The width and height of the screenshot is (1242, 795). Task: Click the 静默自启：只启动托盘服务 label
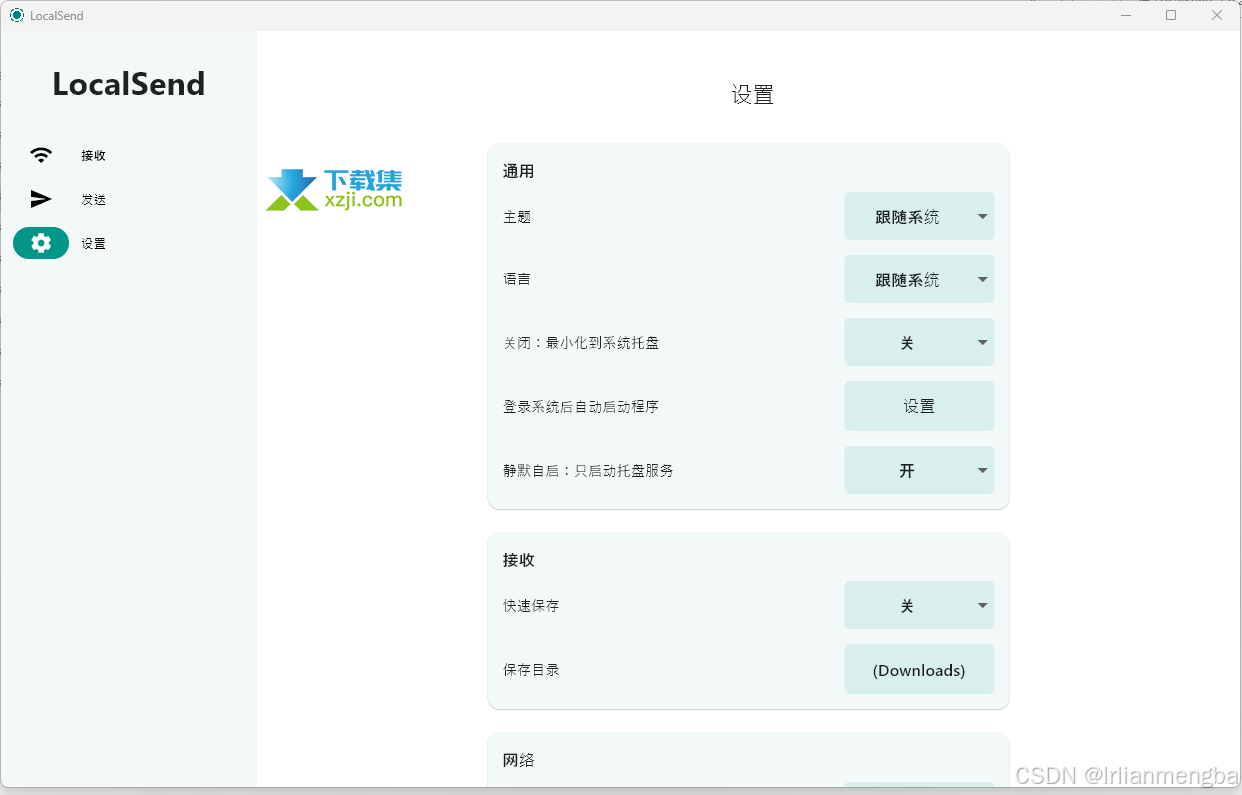coord(588,470)
